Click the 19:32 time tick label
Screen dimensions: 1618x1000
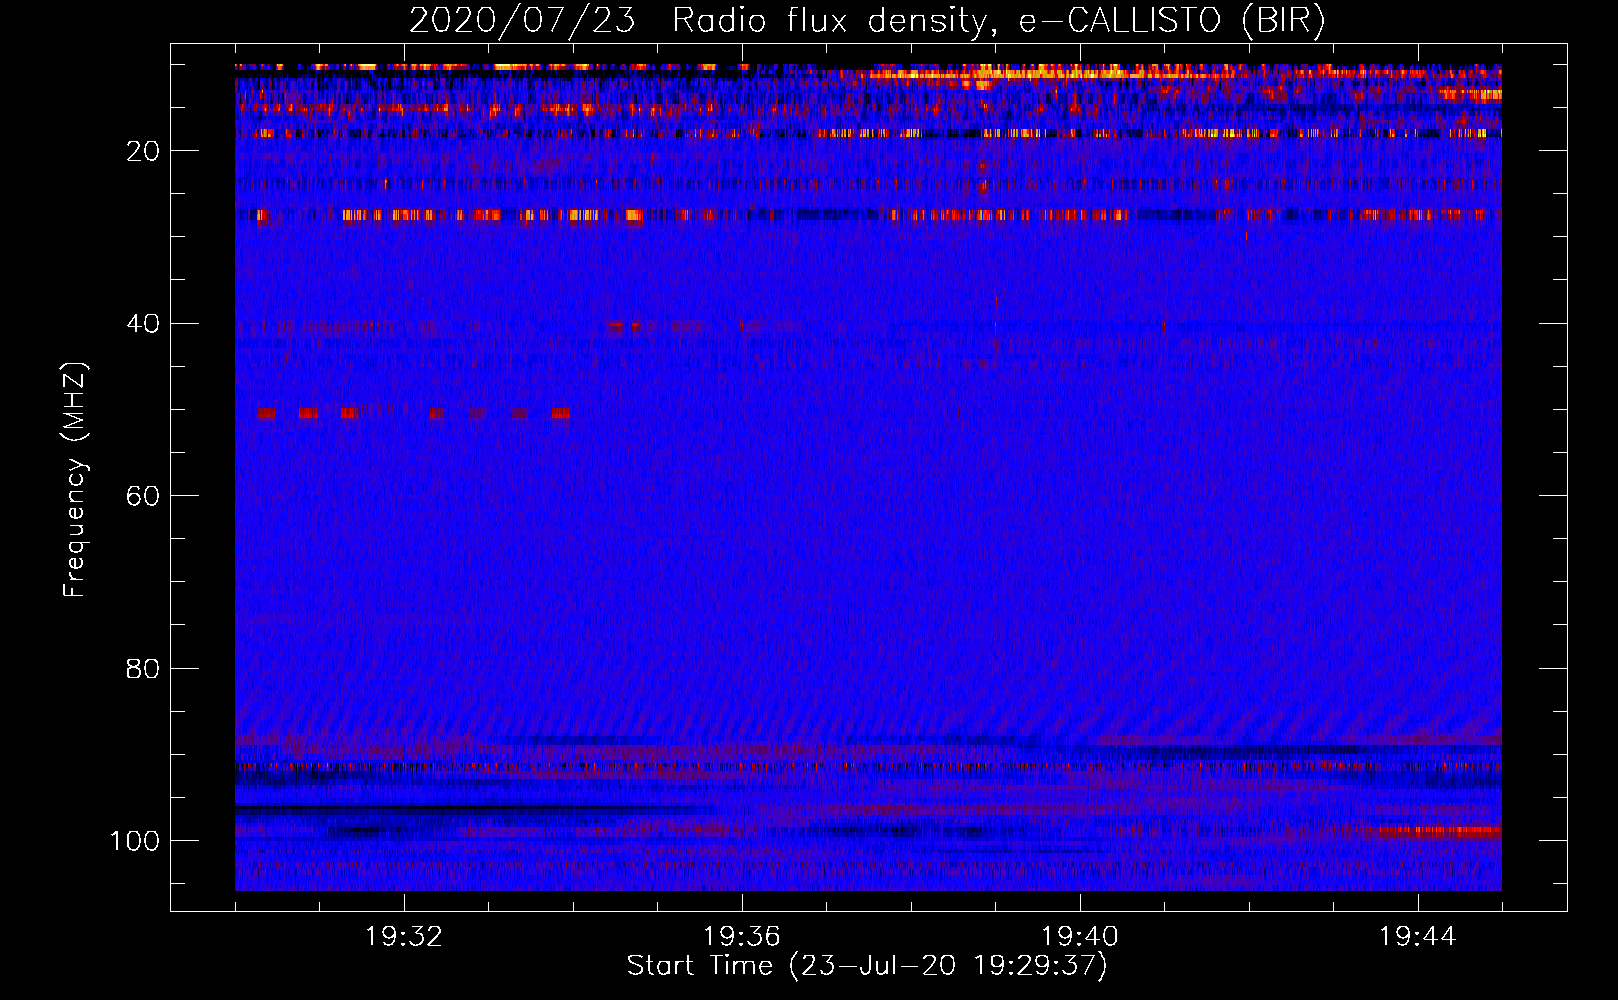pyautogui.click(x=404, y=937)
